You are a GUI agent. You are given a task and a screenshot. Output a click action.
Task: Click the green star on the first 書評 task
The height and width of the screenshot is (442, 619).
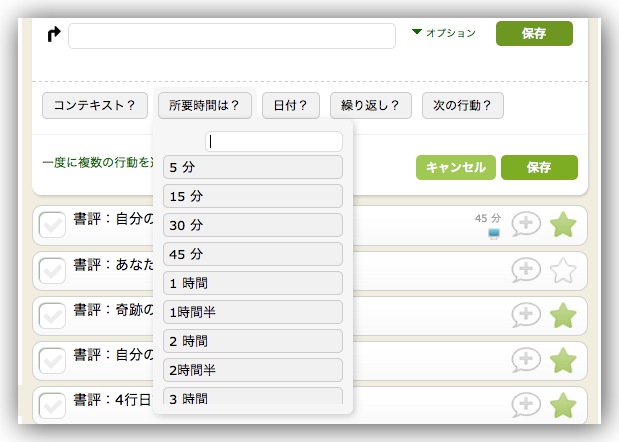point(564,225)
